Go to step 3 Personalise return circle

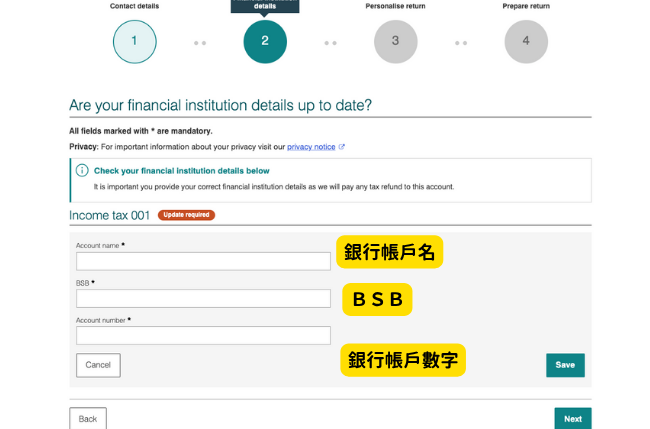coord(395,41)
